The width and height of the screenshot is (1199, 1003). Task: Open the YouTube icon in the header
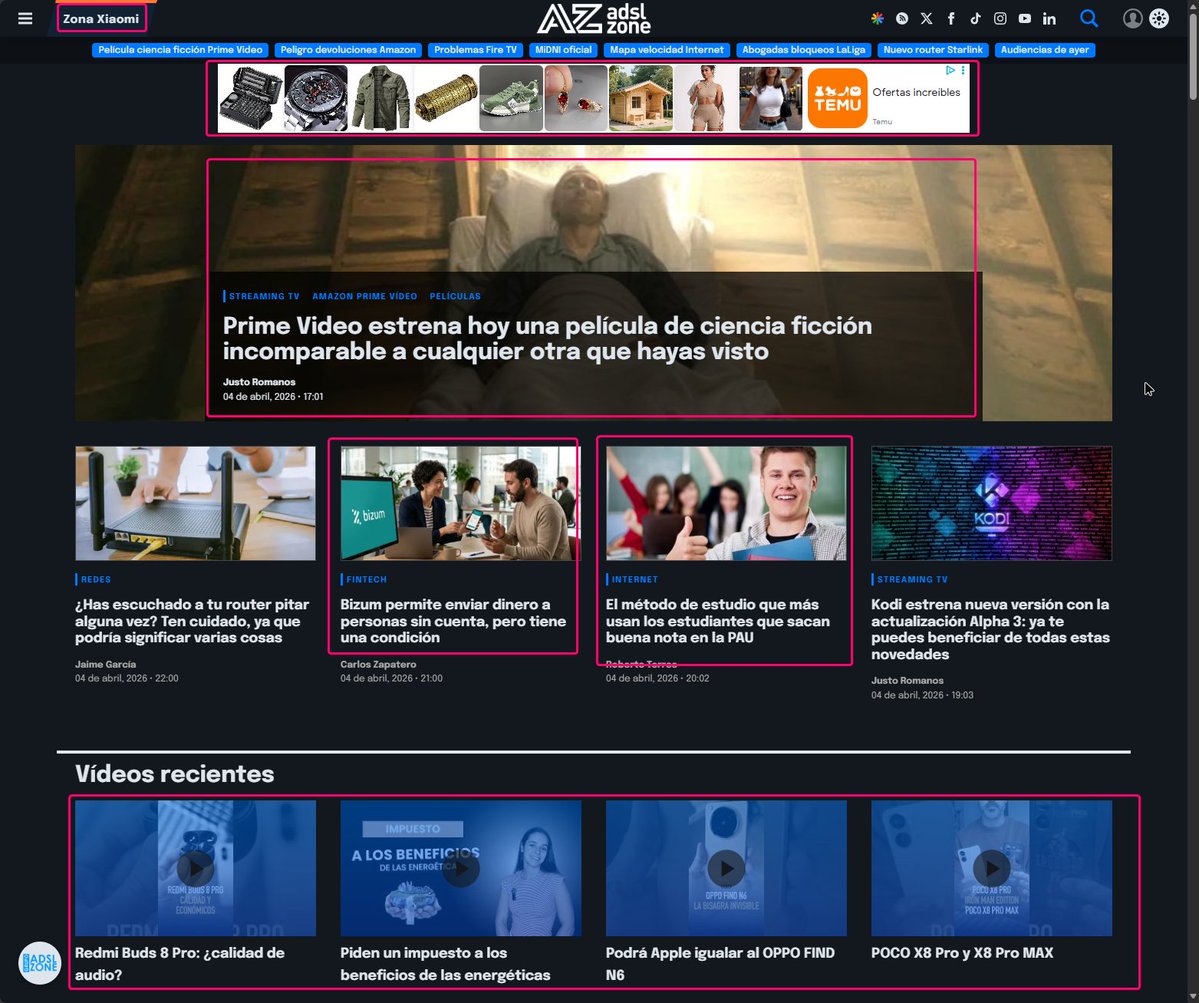tap(1024, 18)
